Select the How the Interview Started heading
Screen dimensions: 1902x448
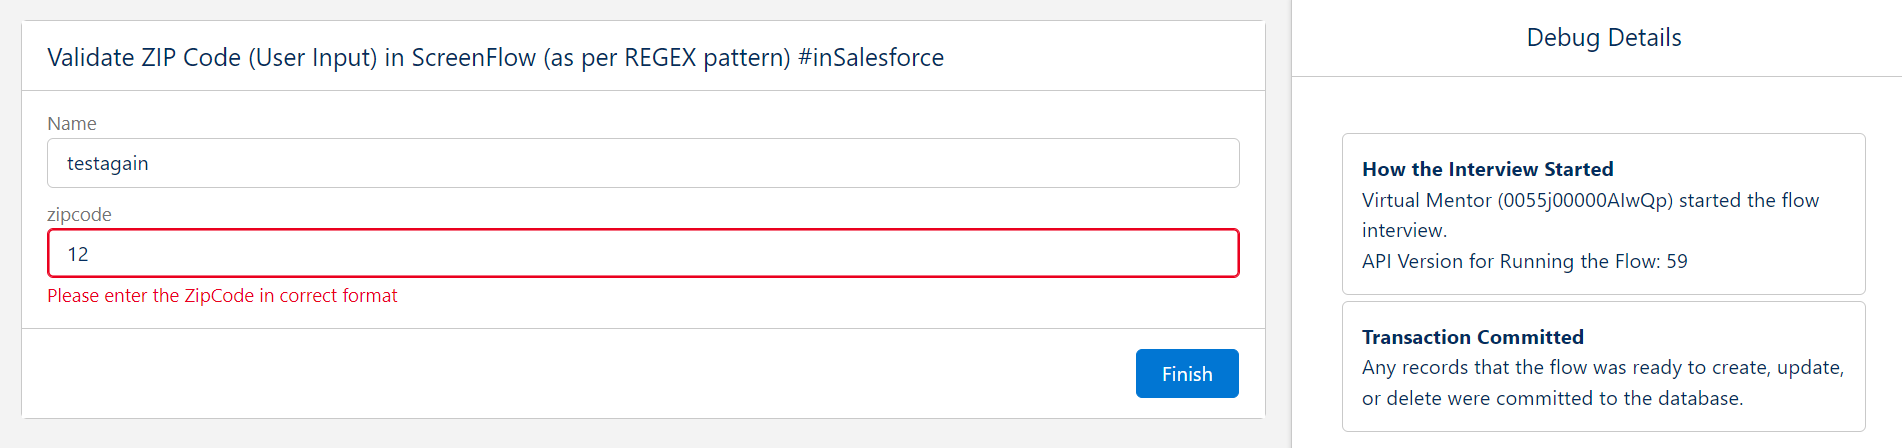click(1487, 169)
